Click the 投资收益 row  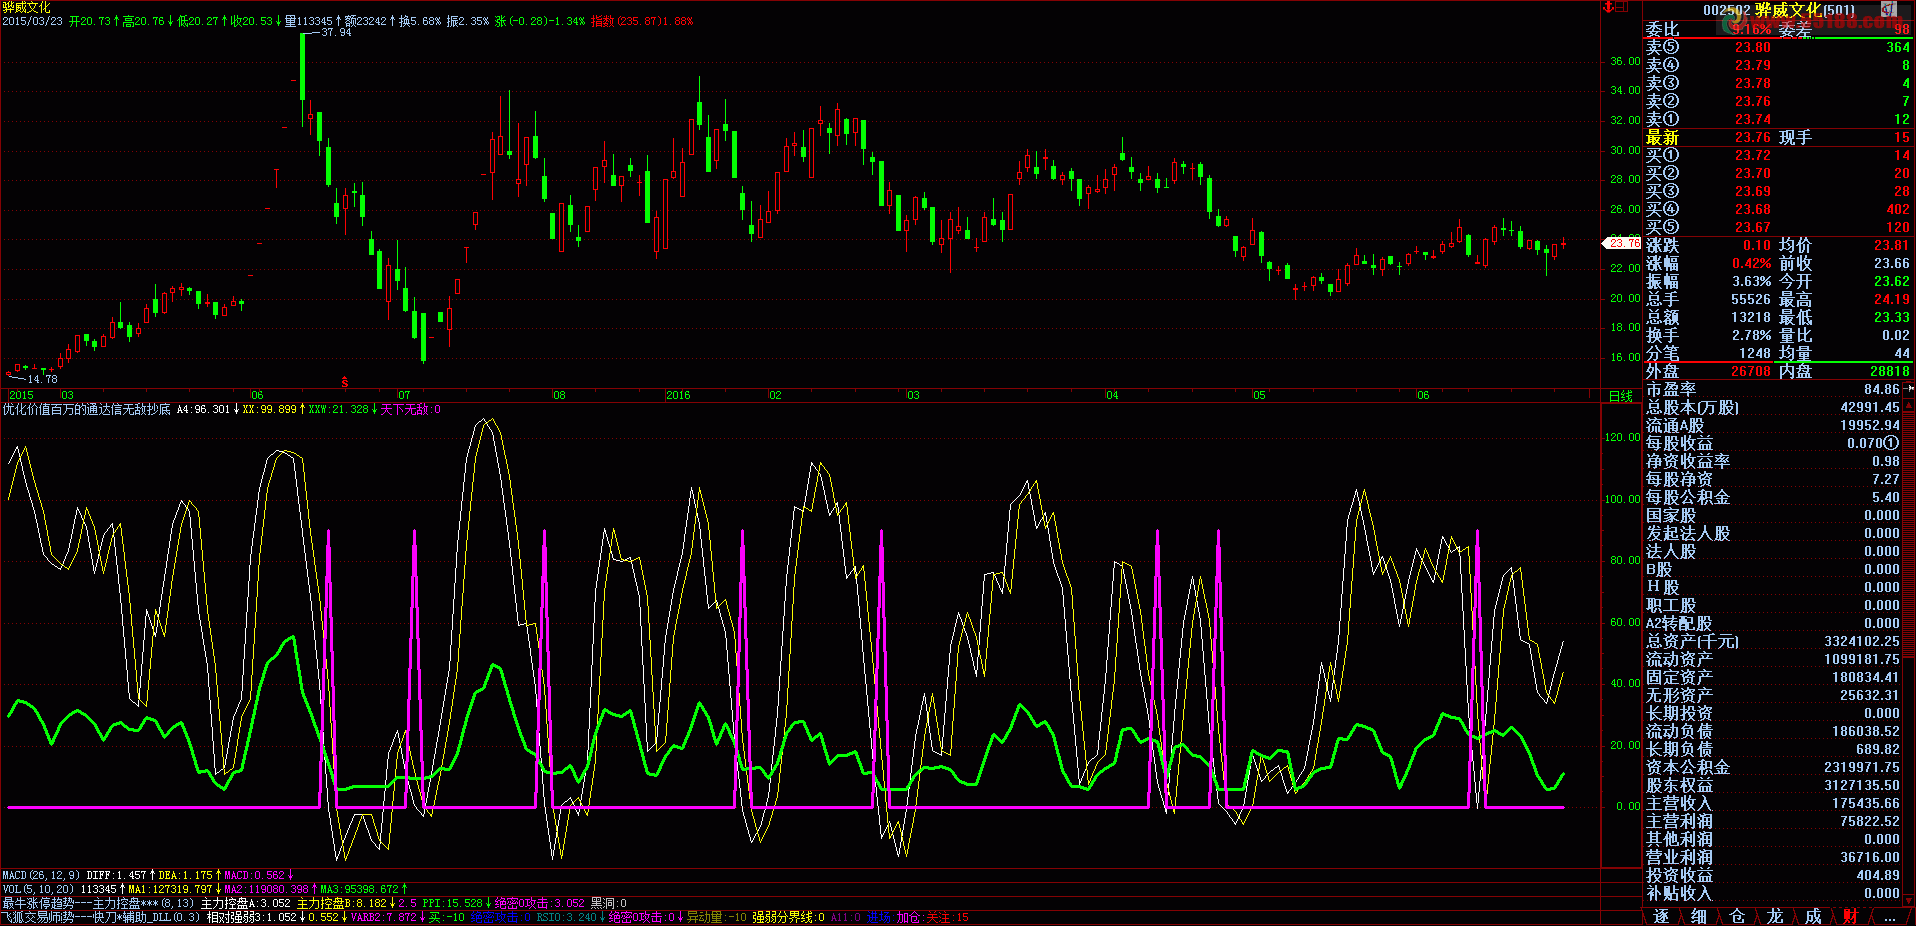pyautogui.click(x=1773, y=875)
